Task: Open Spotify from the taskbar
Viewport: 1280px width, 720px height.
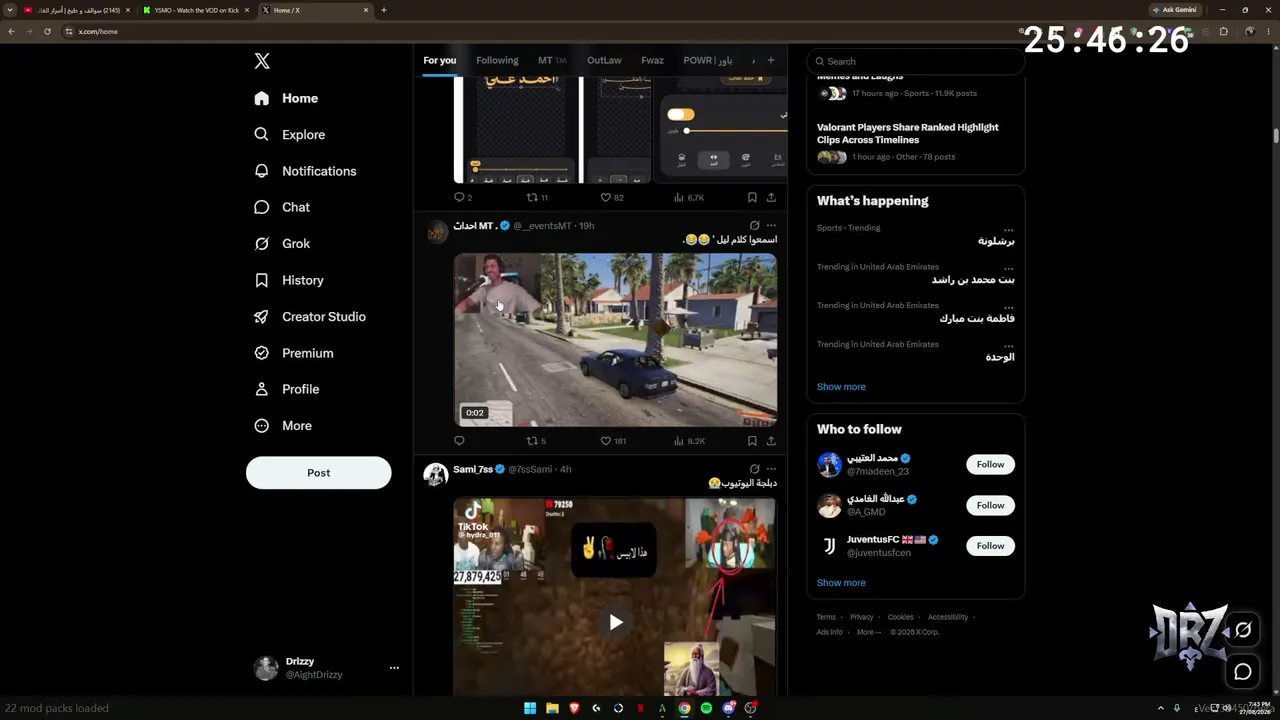Action: [x=706, y=708]
